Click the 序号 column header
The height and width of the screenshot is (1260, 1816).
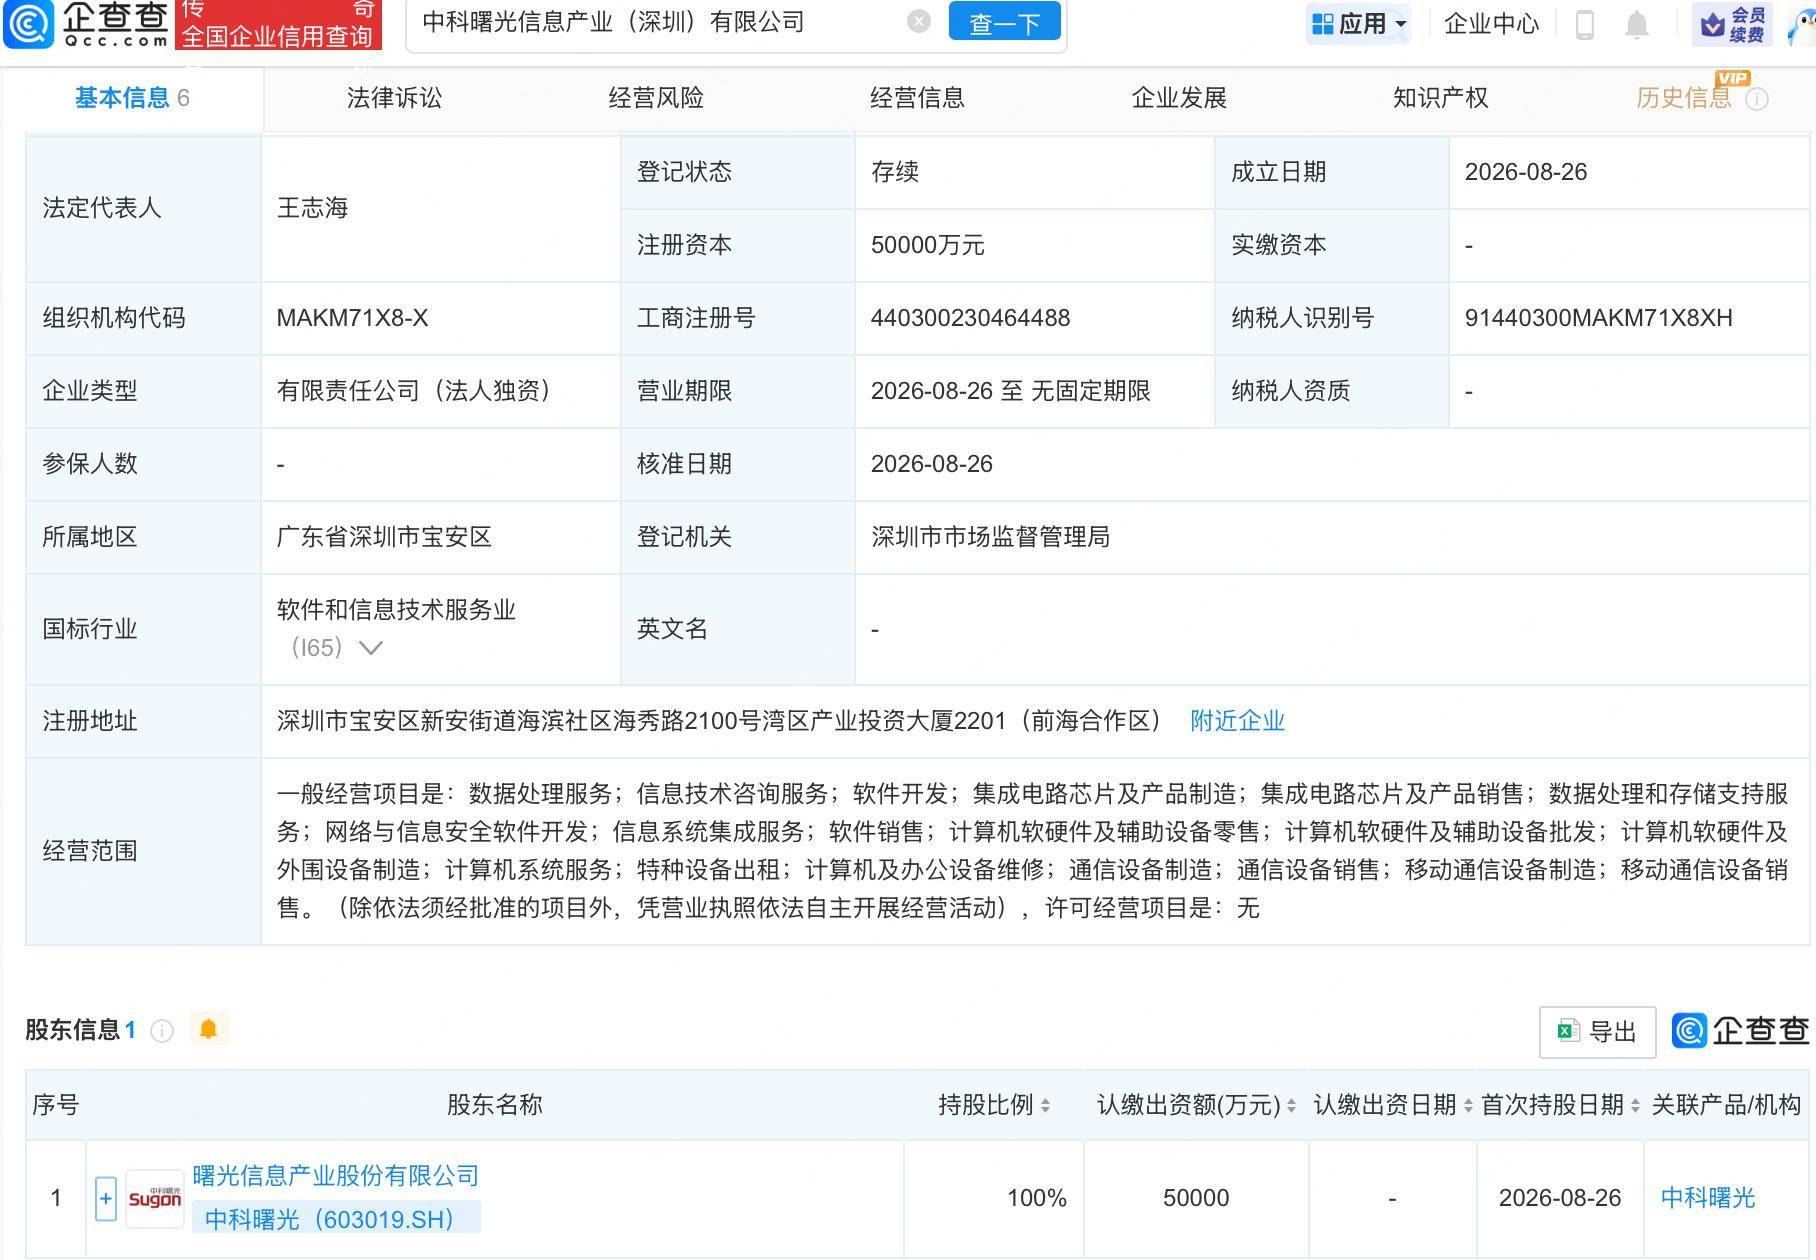[x=56, y=1105]
